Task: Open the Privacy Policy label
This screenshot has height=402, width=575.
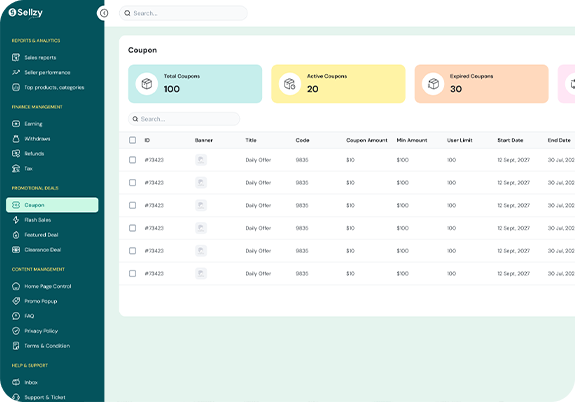Action: [41, 331]
